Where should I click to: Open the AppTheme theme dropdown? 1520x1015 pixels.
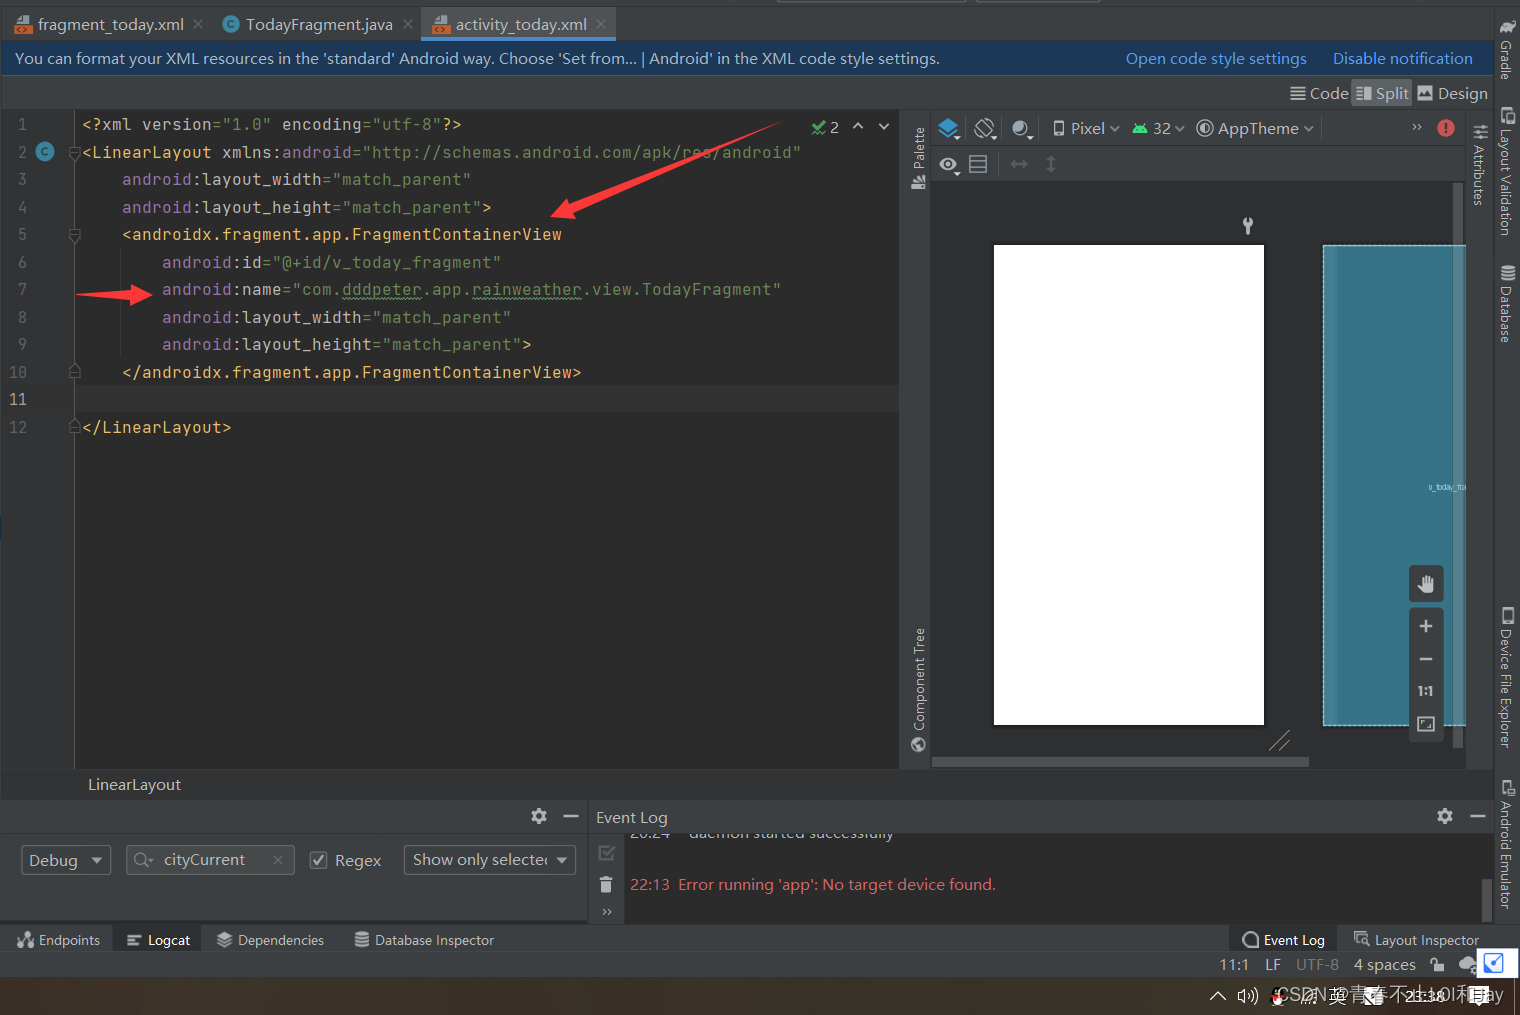pyautogui.click(x=1255, y=128)
